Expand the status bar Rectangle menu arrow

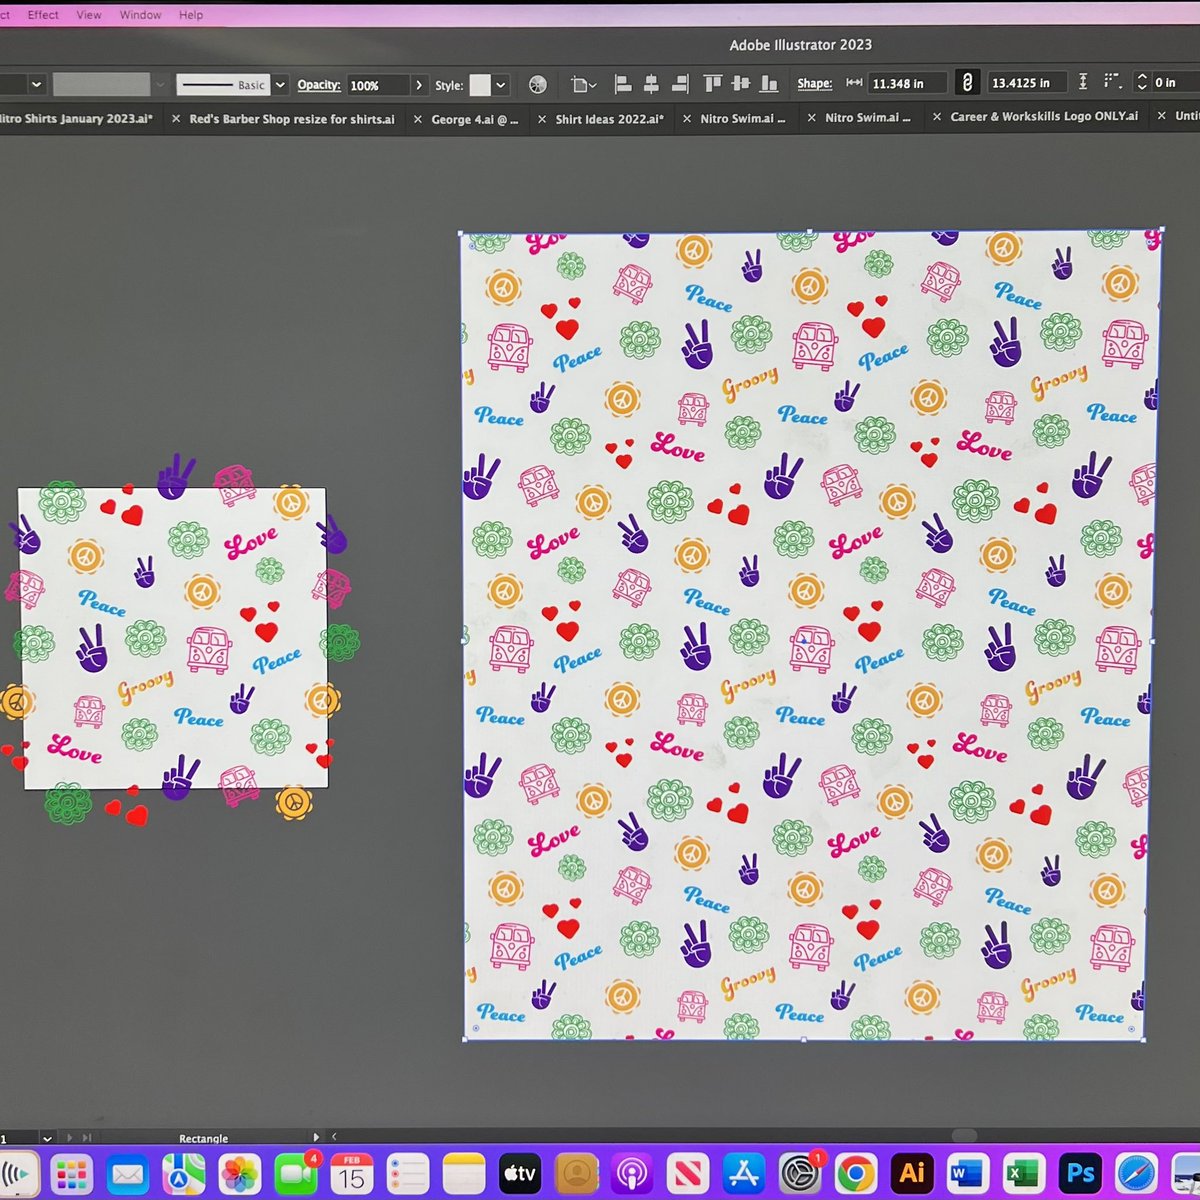pos(316,1137)
